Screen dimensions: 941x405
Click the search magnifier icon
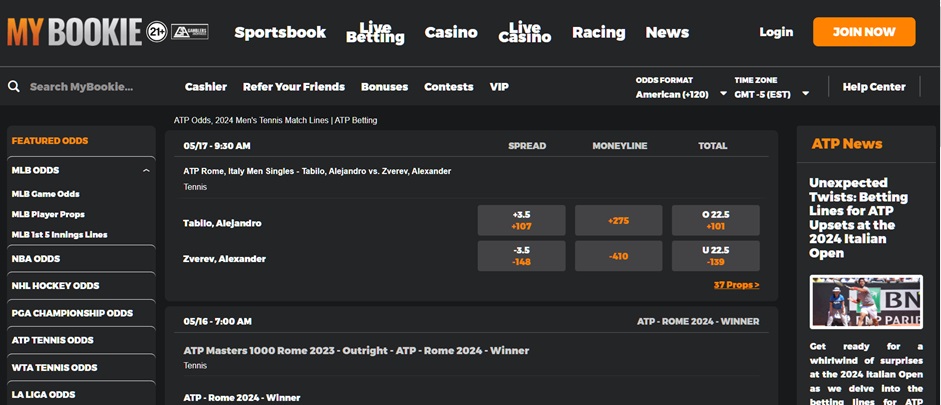(14, 87)
